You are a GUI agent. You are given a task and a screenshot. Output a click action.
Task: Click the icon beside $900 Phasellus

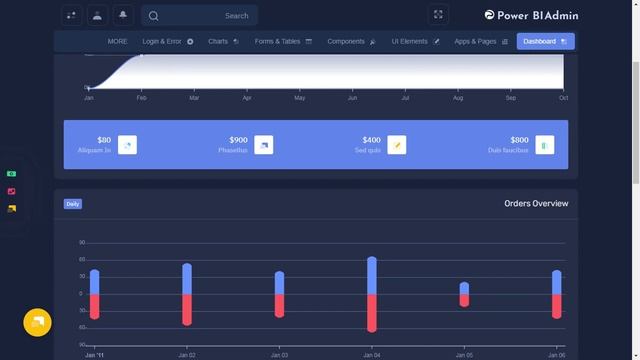tap(264, 145)
